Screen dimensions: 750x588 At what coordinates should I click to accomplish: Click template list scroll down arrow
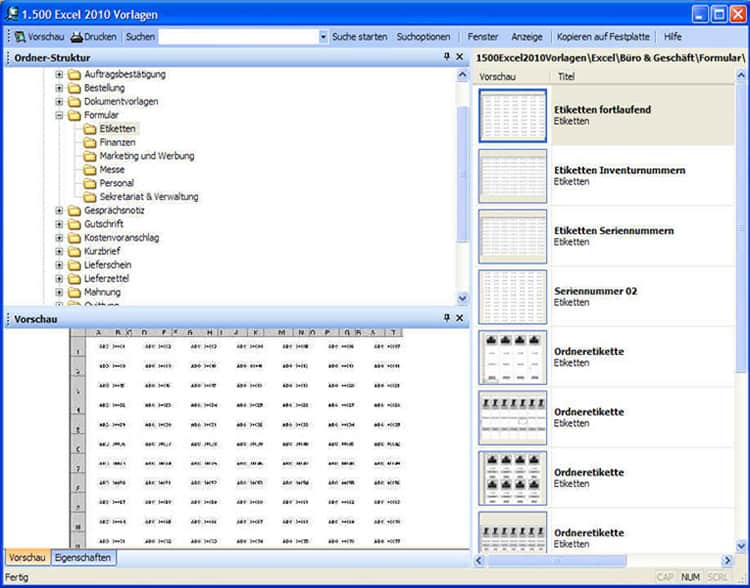741,545
